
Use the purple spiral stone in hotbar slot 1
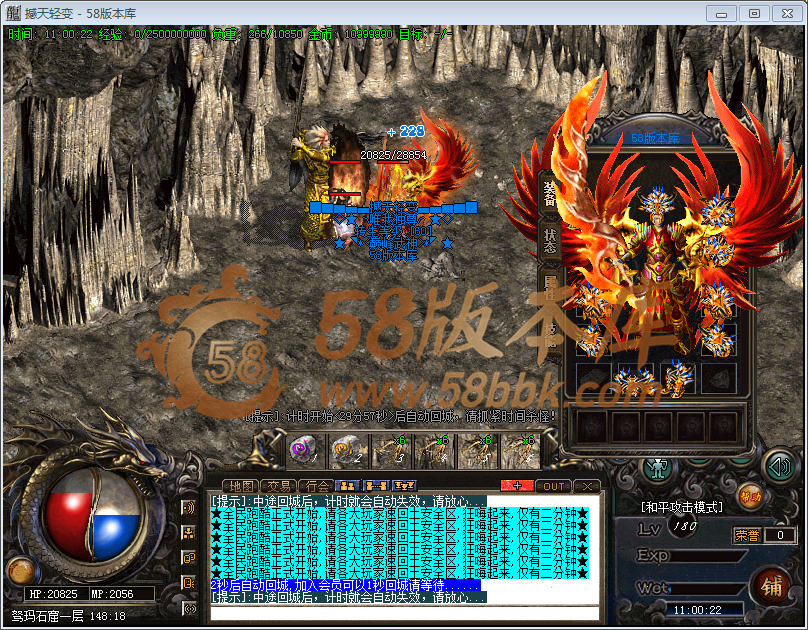pyautogui.click(x=305, y=450)
